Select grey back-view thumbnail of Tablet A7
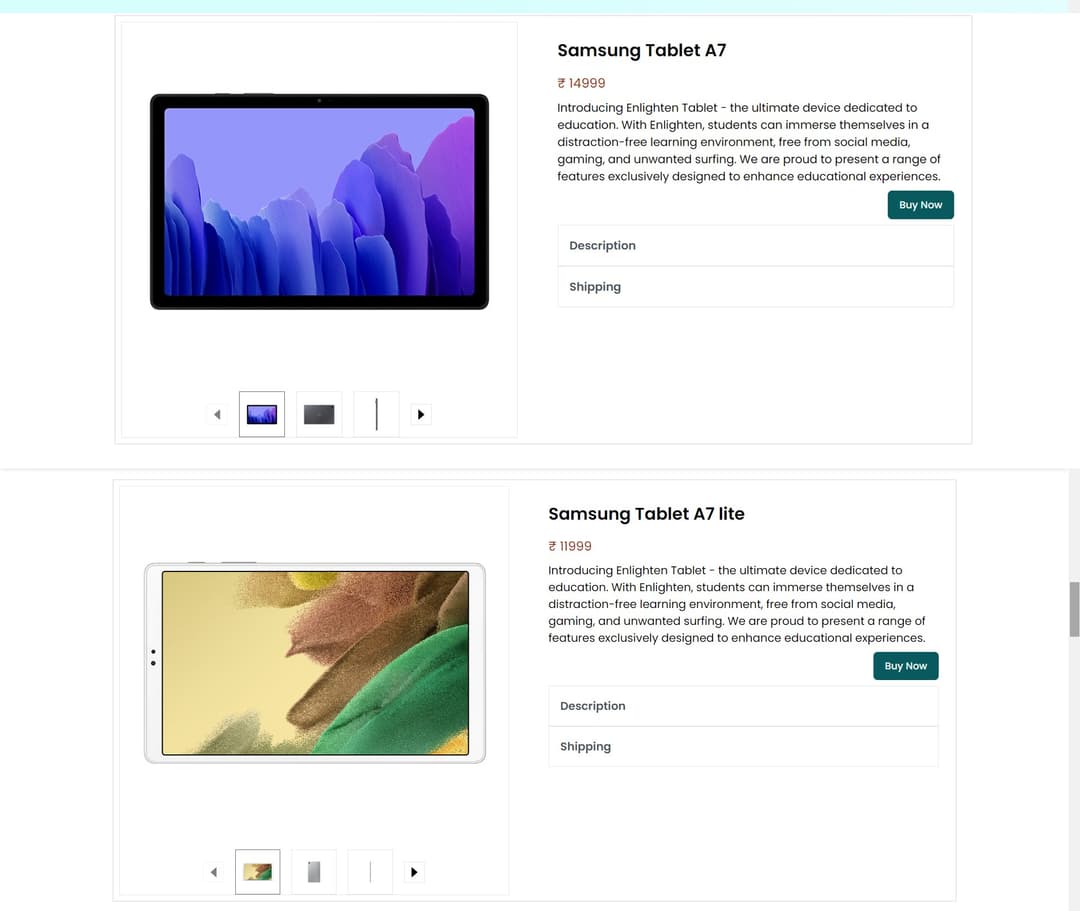 [319, 415]
